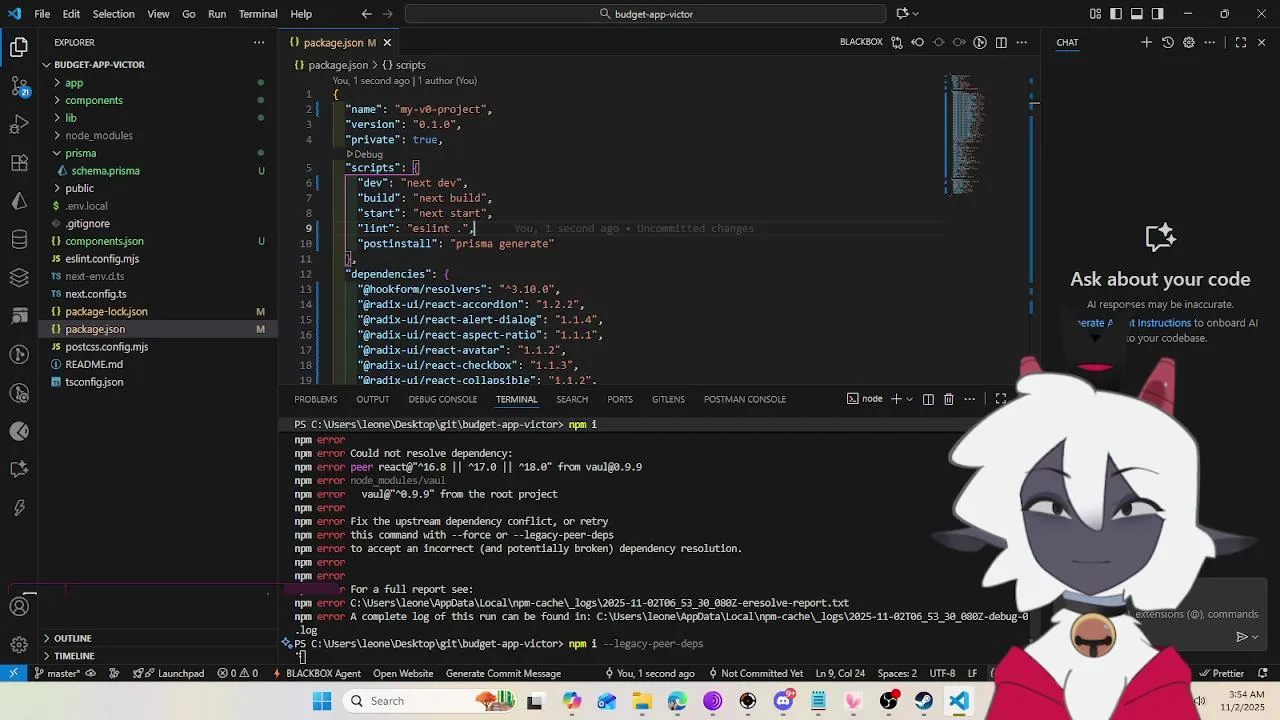The width and height of the screenshot is (1280, 720).
Task: Kill terminal with the trash icon
Action: click(949, 399)
